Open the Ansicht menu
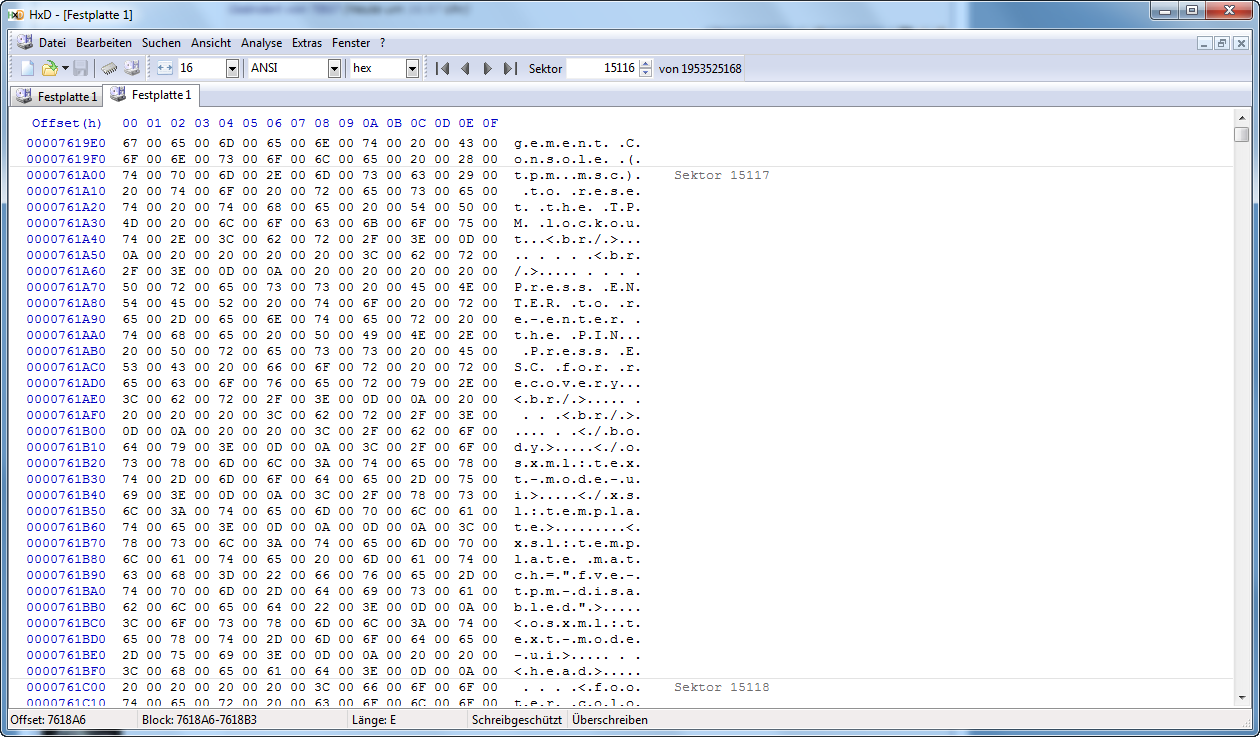Viewport: 1260px width, 737px height. click(211, 43)
